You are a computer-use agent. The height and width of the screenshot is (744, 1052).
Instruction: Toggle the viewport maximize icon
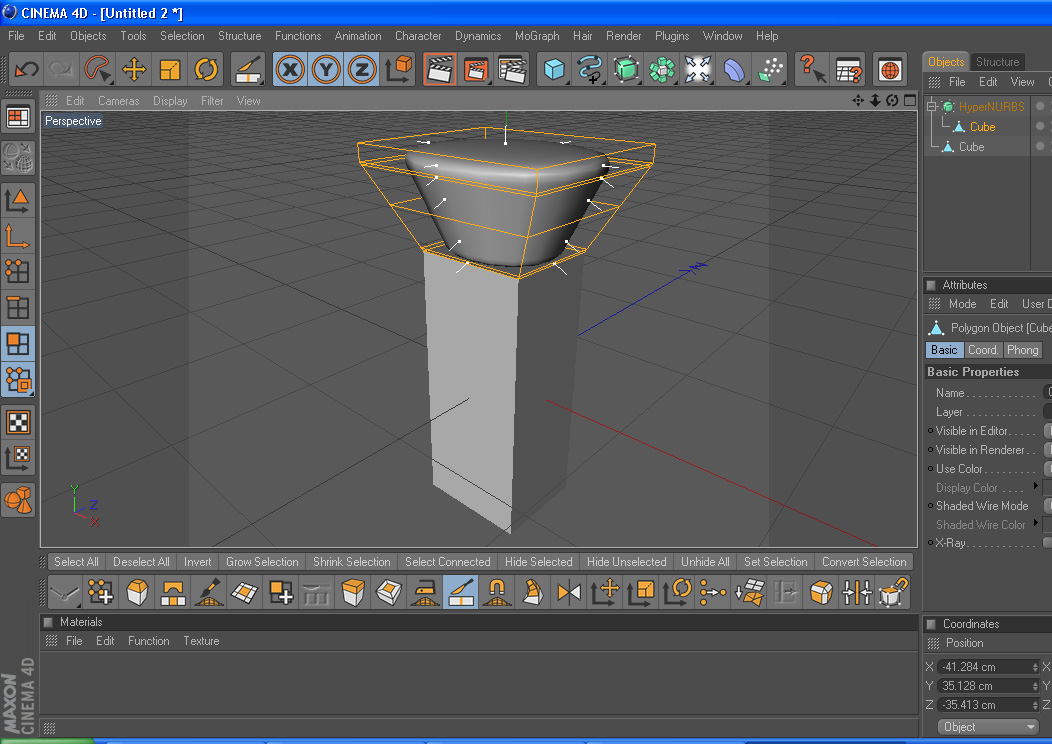tap(910, 100)
